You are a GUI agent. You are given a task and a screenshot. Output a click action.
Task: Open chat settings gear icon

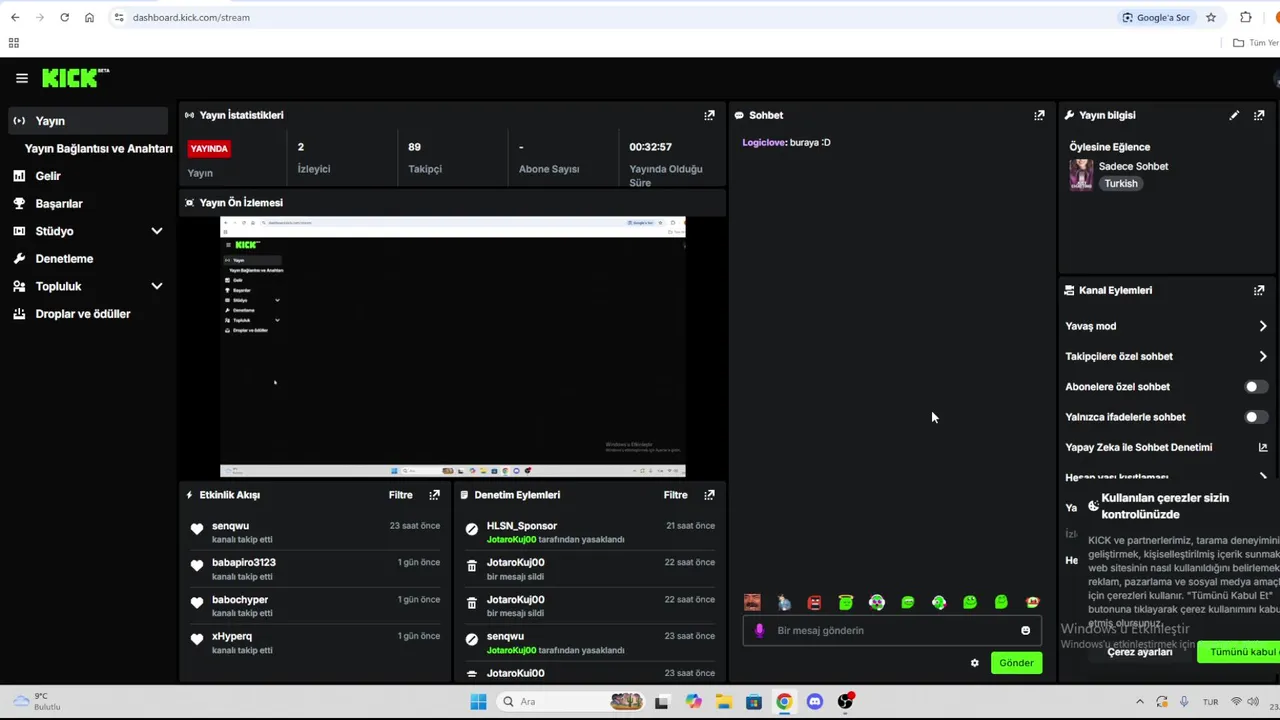(975, 663)
